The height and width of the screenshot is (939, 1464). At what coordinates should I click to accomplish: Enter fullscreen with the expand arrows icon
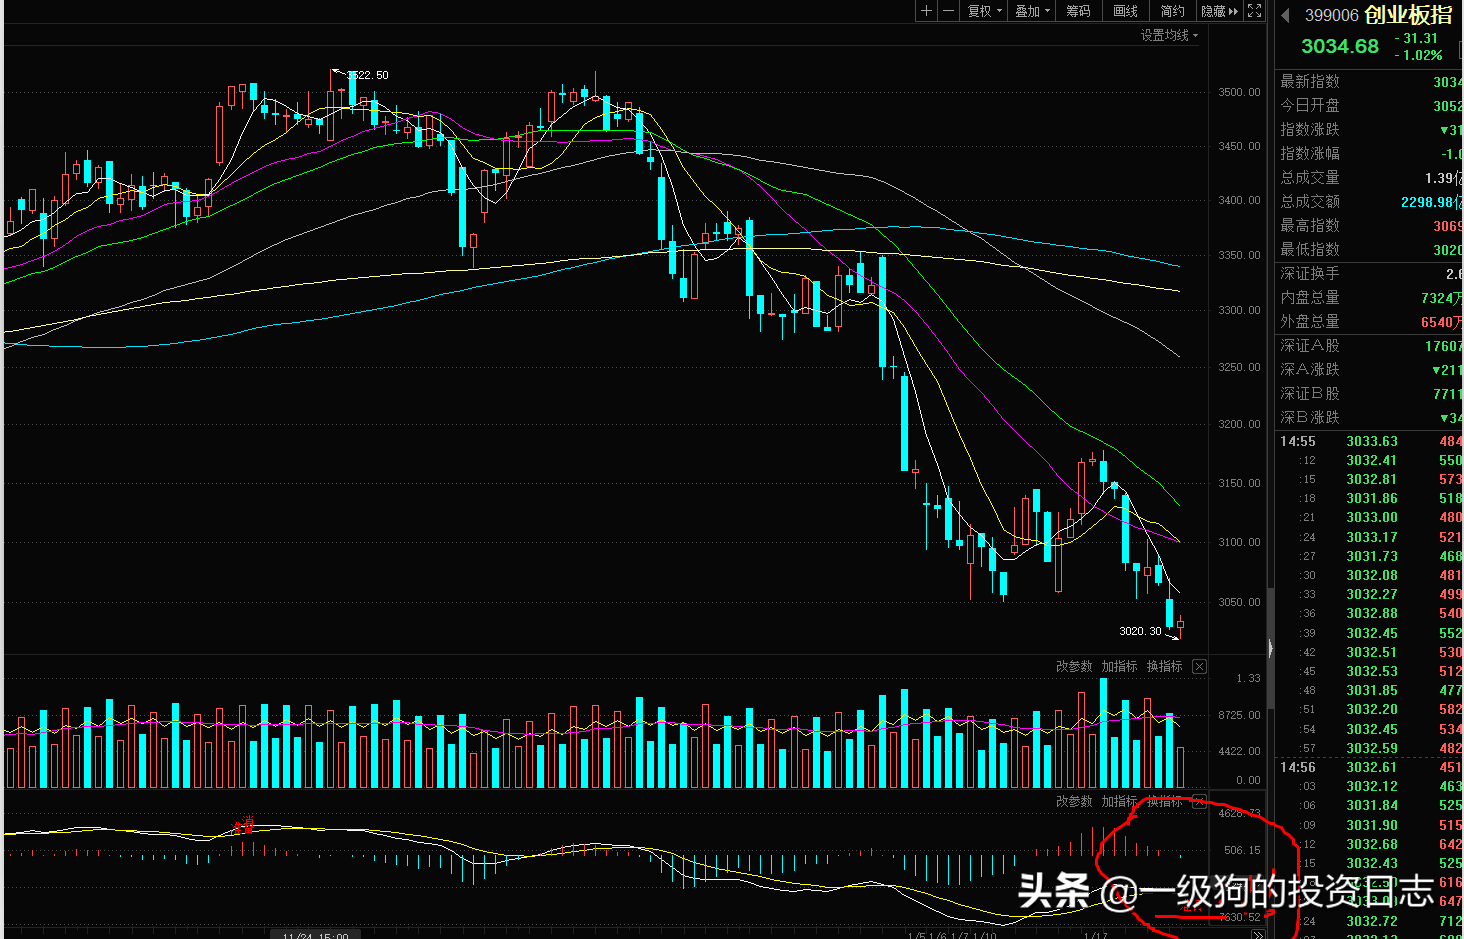1254,11
